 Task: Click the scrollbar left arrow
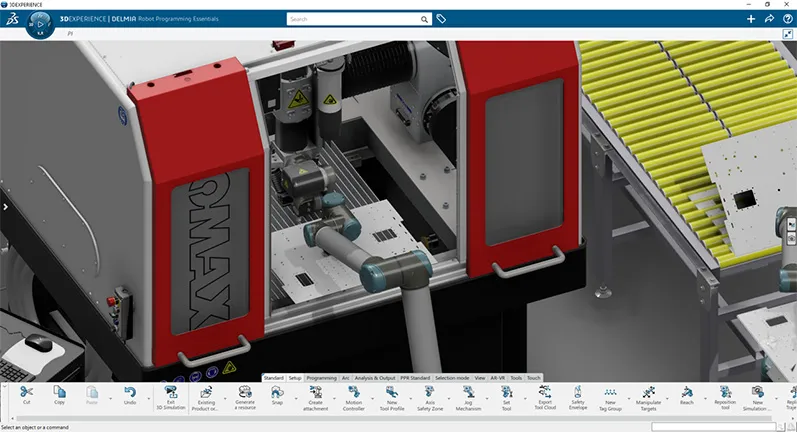(12, 419)
